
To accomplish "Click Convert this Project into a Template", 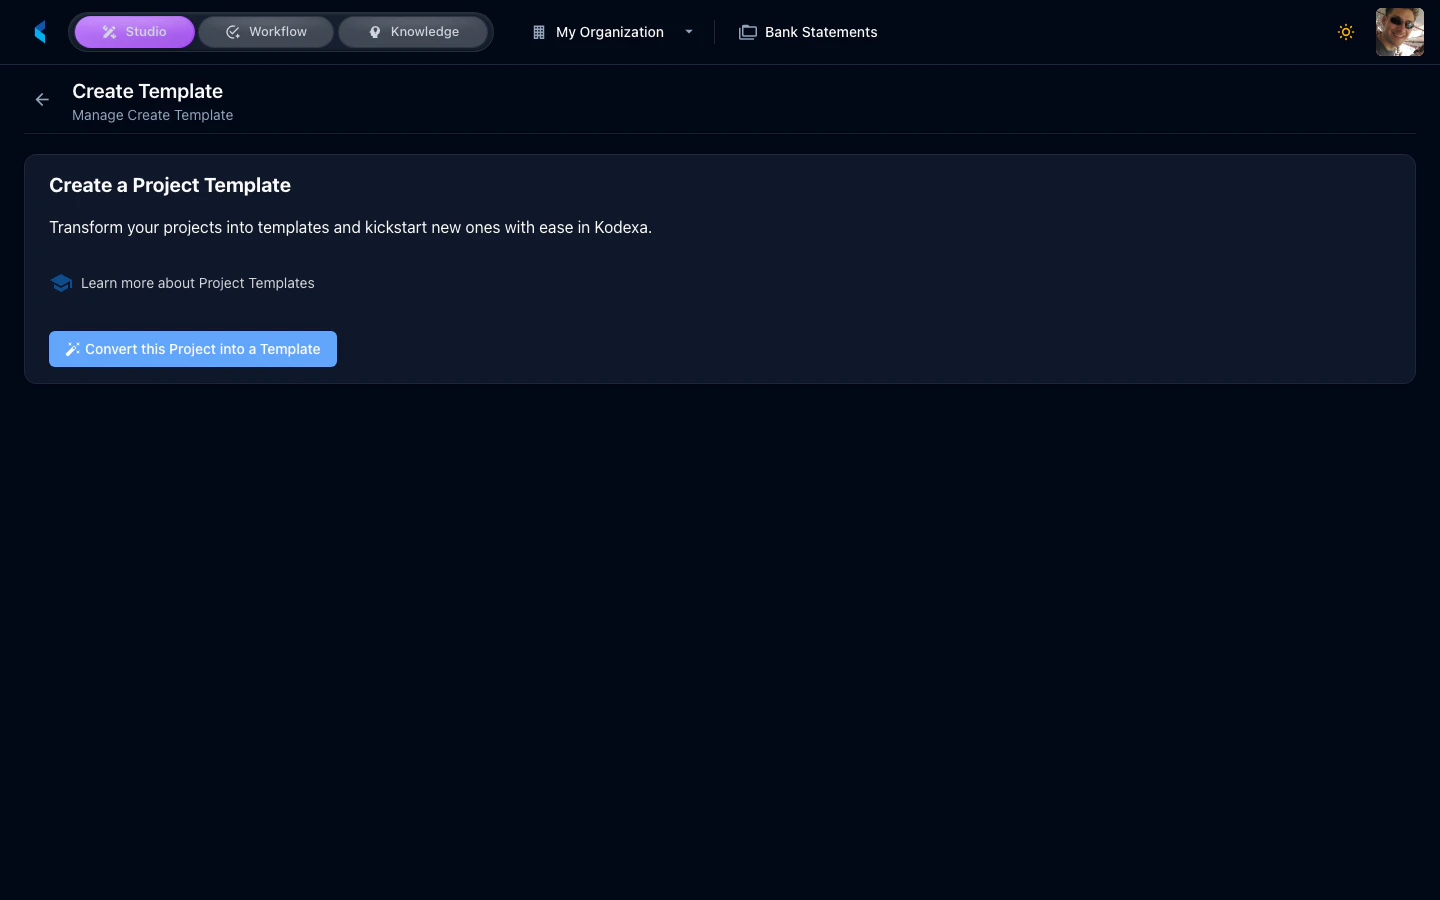I will click(193, 349).
